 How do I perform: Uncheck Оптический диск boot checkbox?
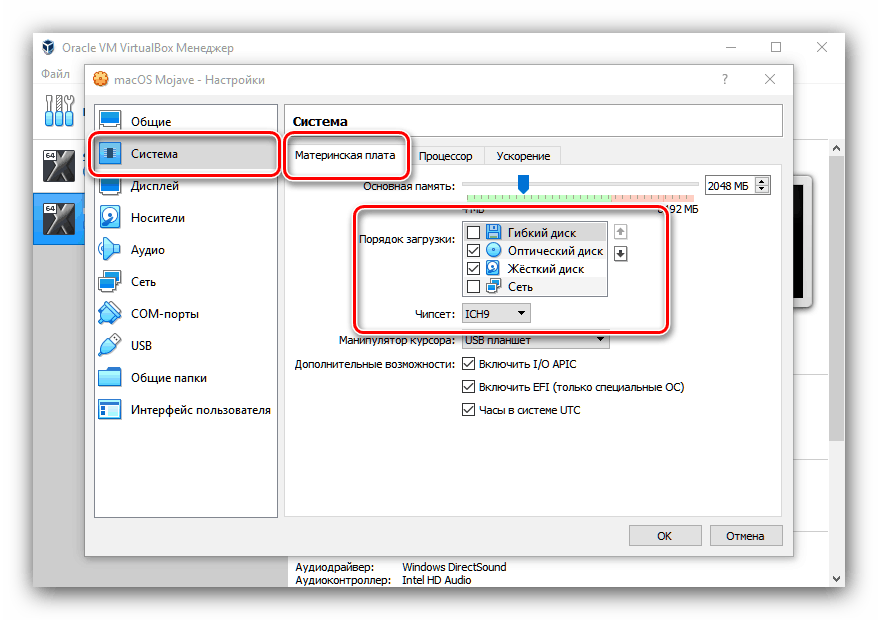click(473, 250)
